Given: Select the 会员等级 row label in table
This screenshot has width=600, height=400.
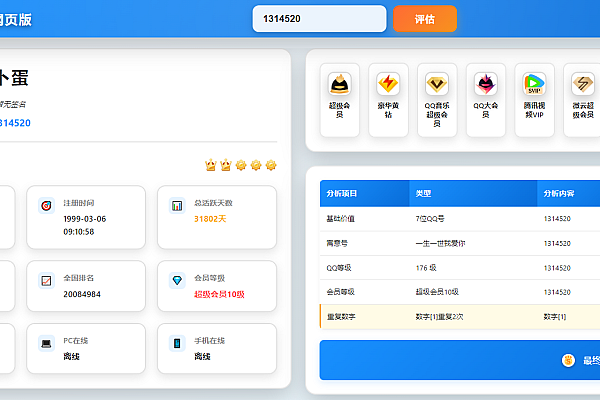Looking at the screenshot, I should 340,292.
